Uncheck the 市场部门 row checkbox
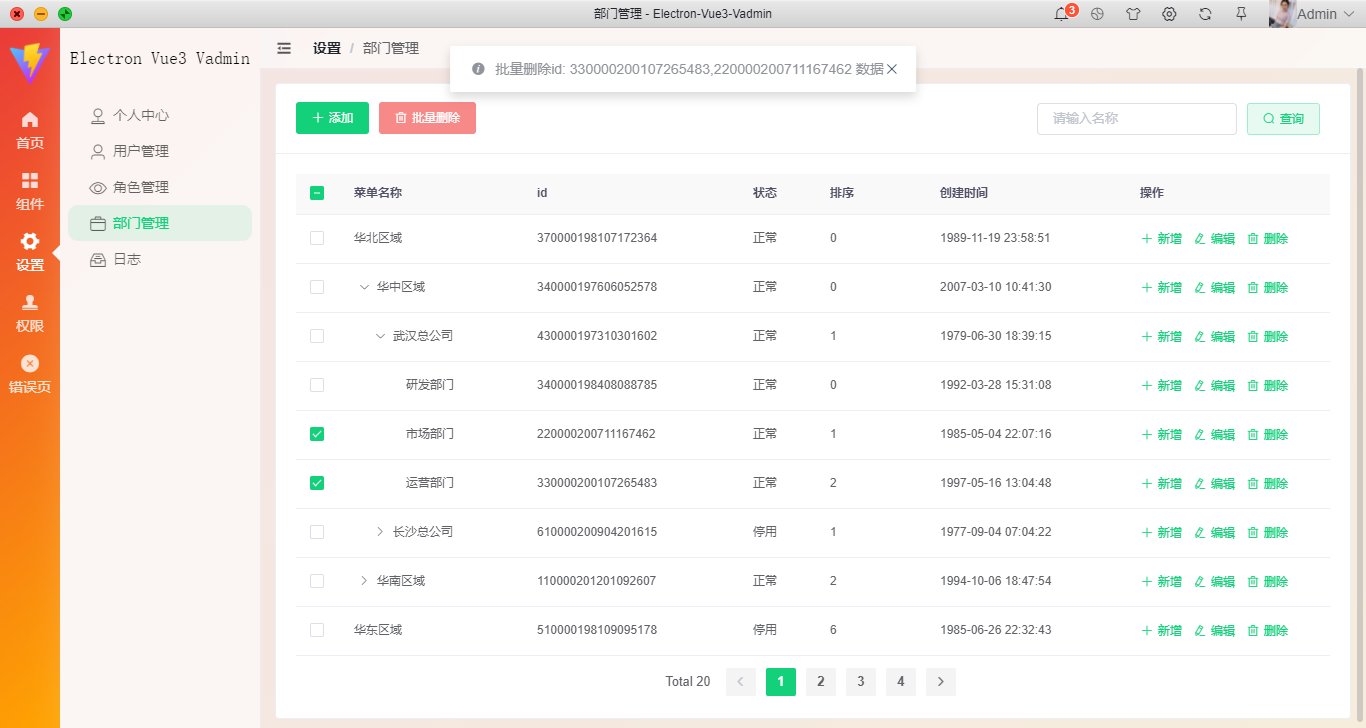Screen dimensions: 1366x728 (x=317, y=434)
